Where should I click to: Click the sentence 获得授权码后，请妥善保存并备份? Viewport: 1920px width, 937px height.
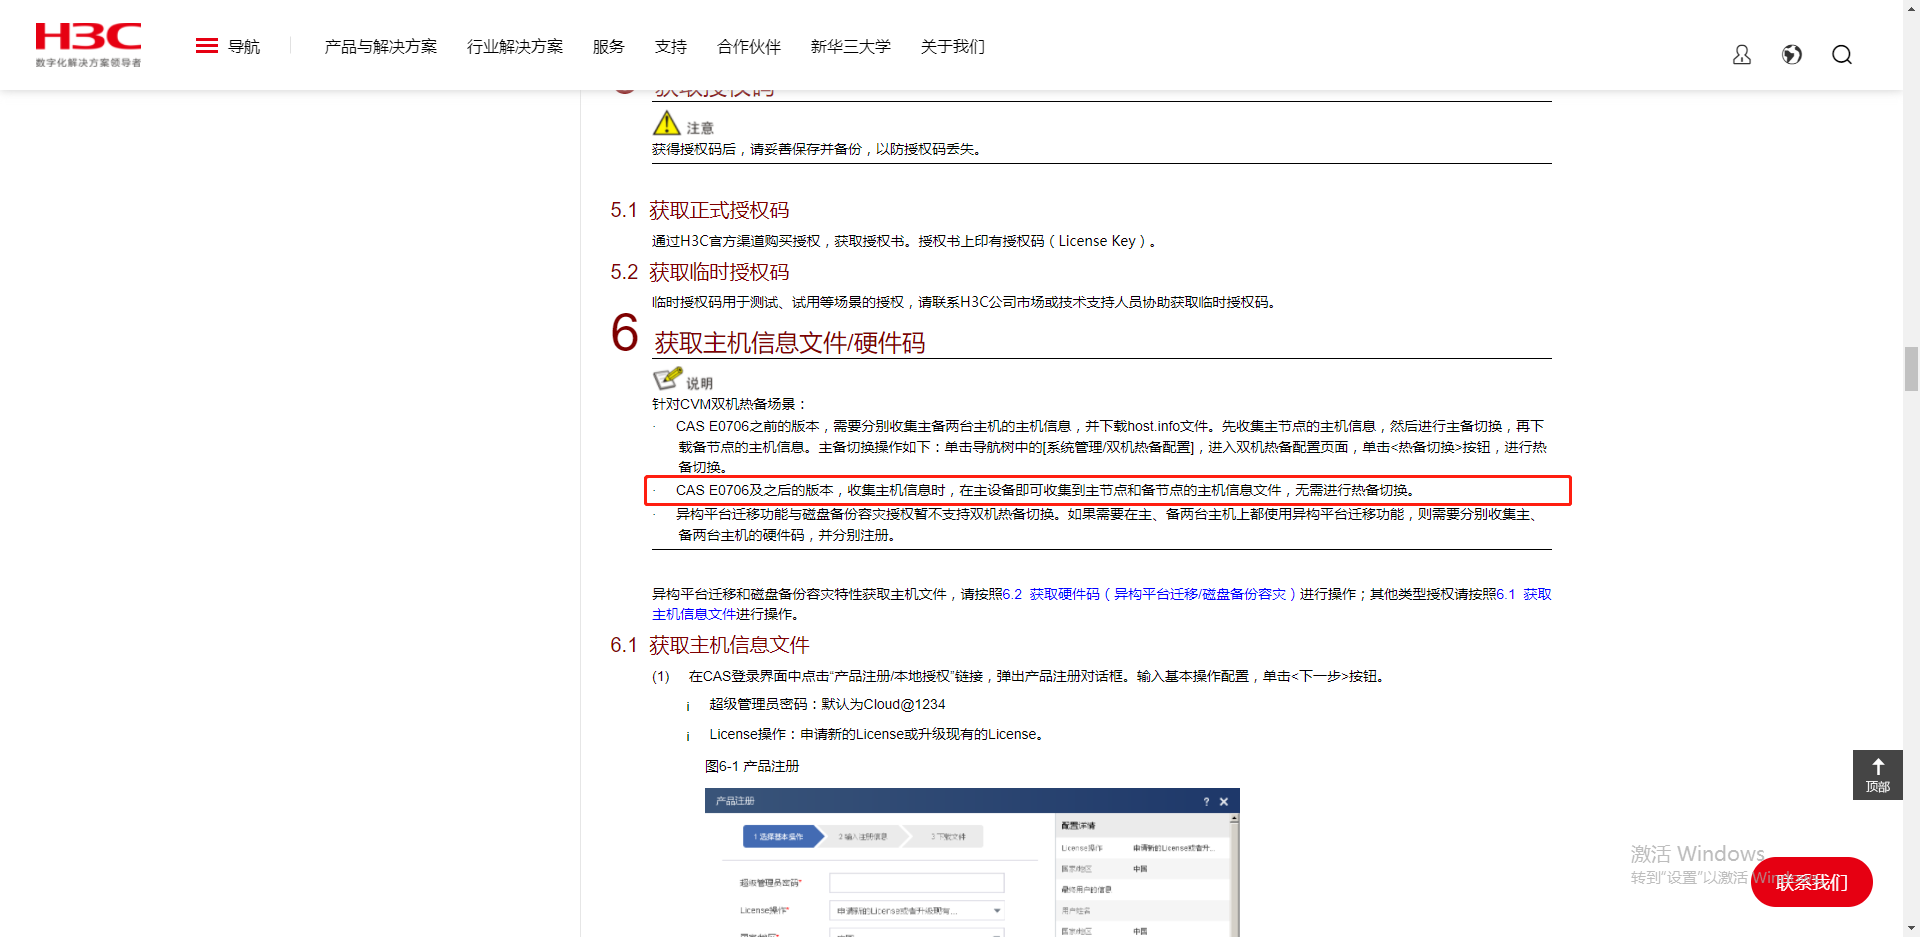818,149
